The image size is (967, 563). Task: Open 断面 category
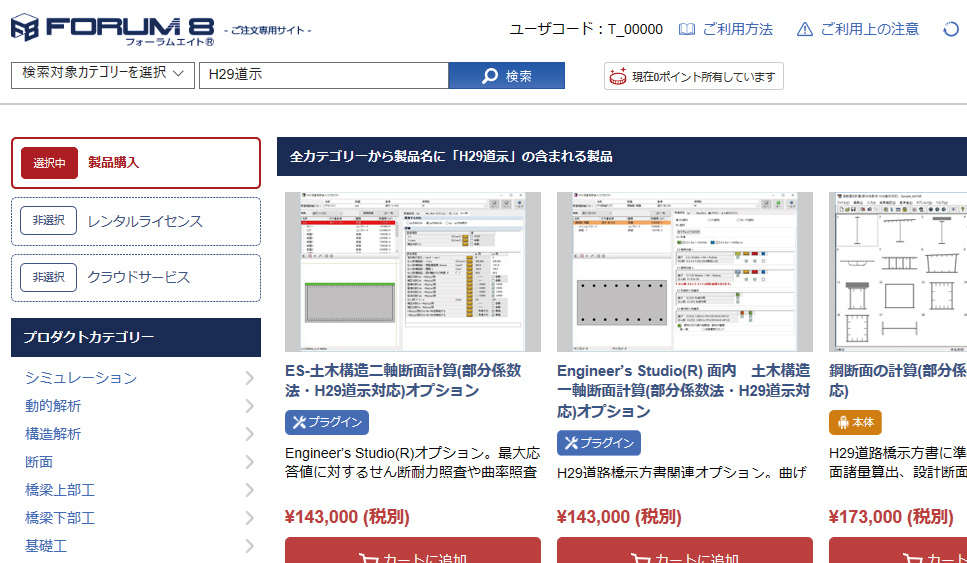[39, 462]
